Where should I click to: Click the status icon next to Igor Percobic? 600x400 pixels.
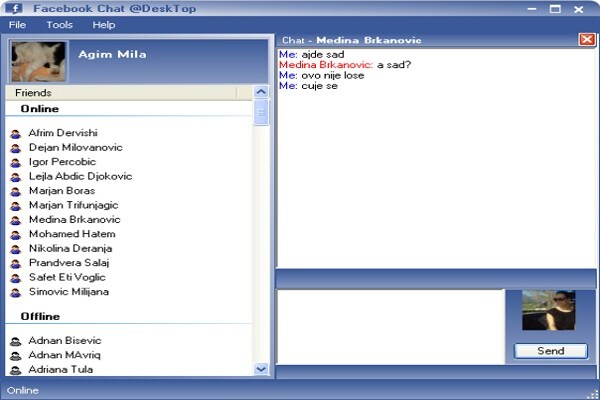(x=16, y=163)
